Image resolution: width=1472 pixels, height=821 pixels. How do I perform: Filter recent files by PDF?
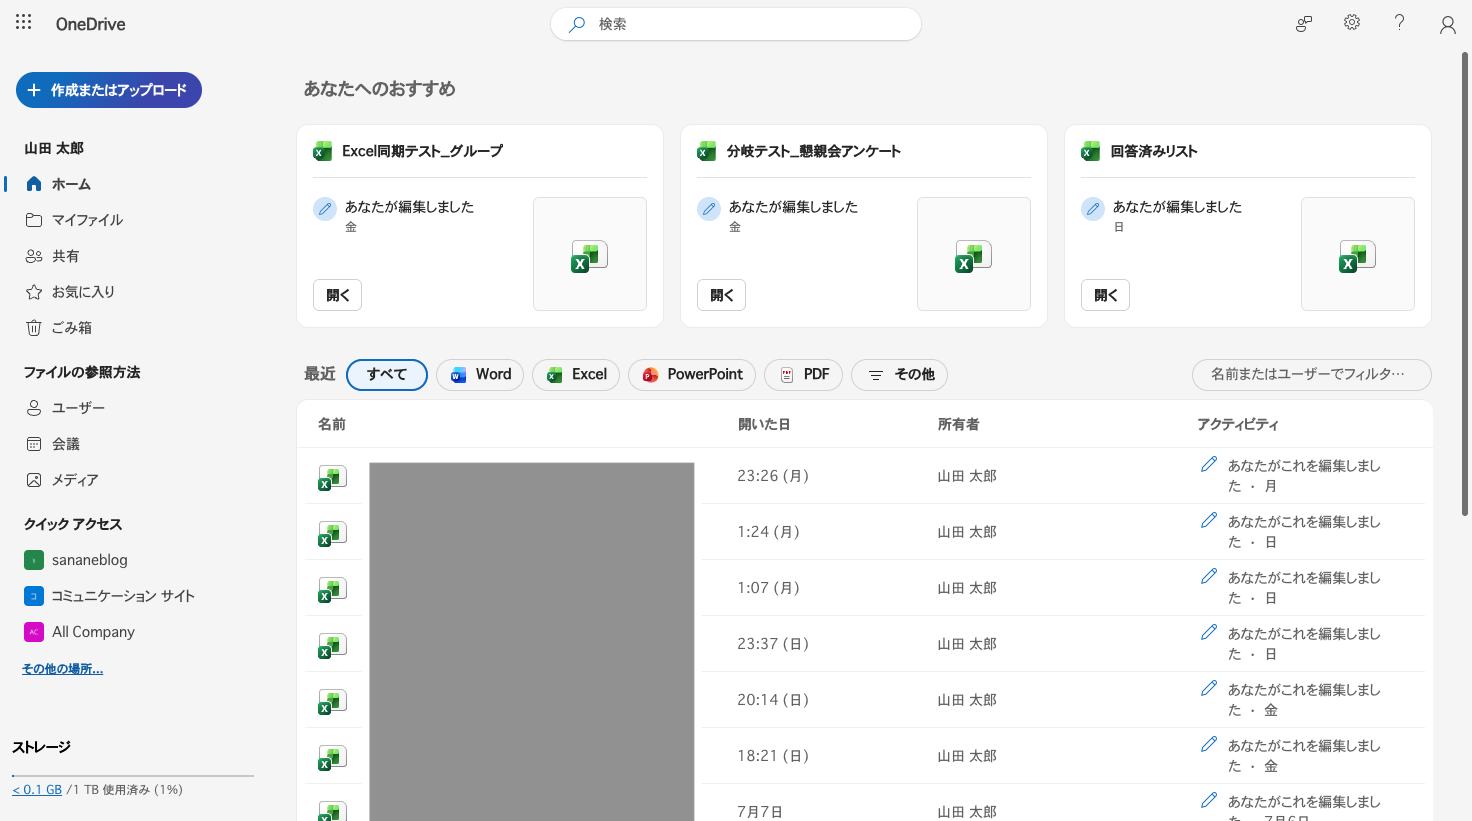pyautogui.click(x=803, y=375)
